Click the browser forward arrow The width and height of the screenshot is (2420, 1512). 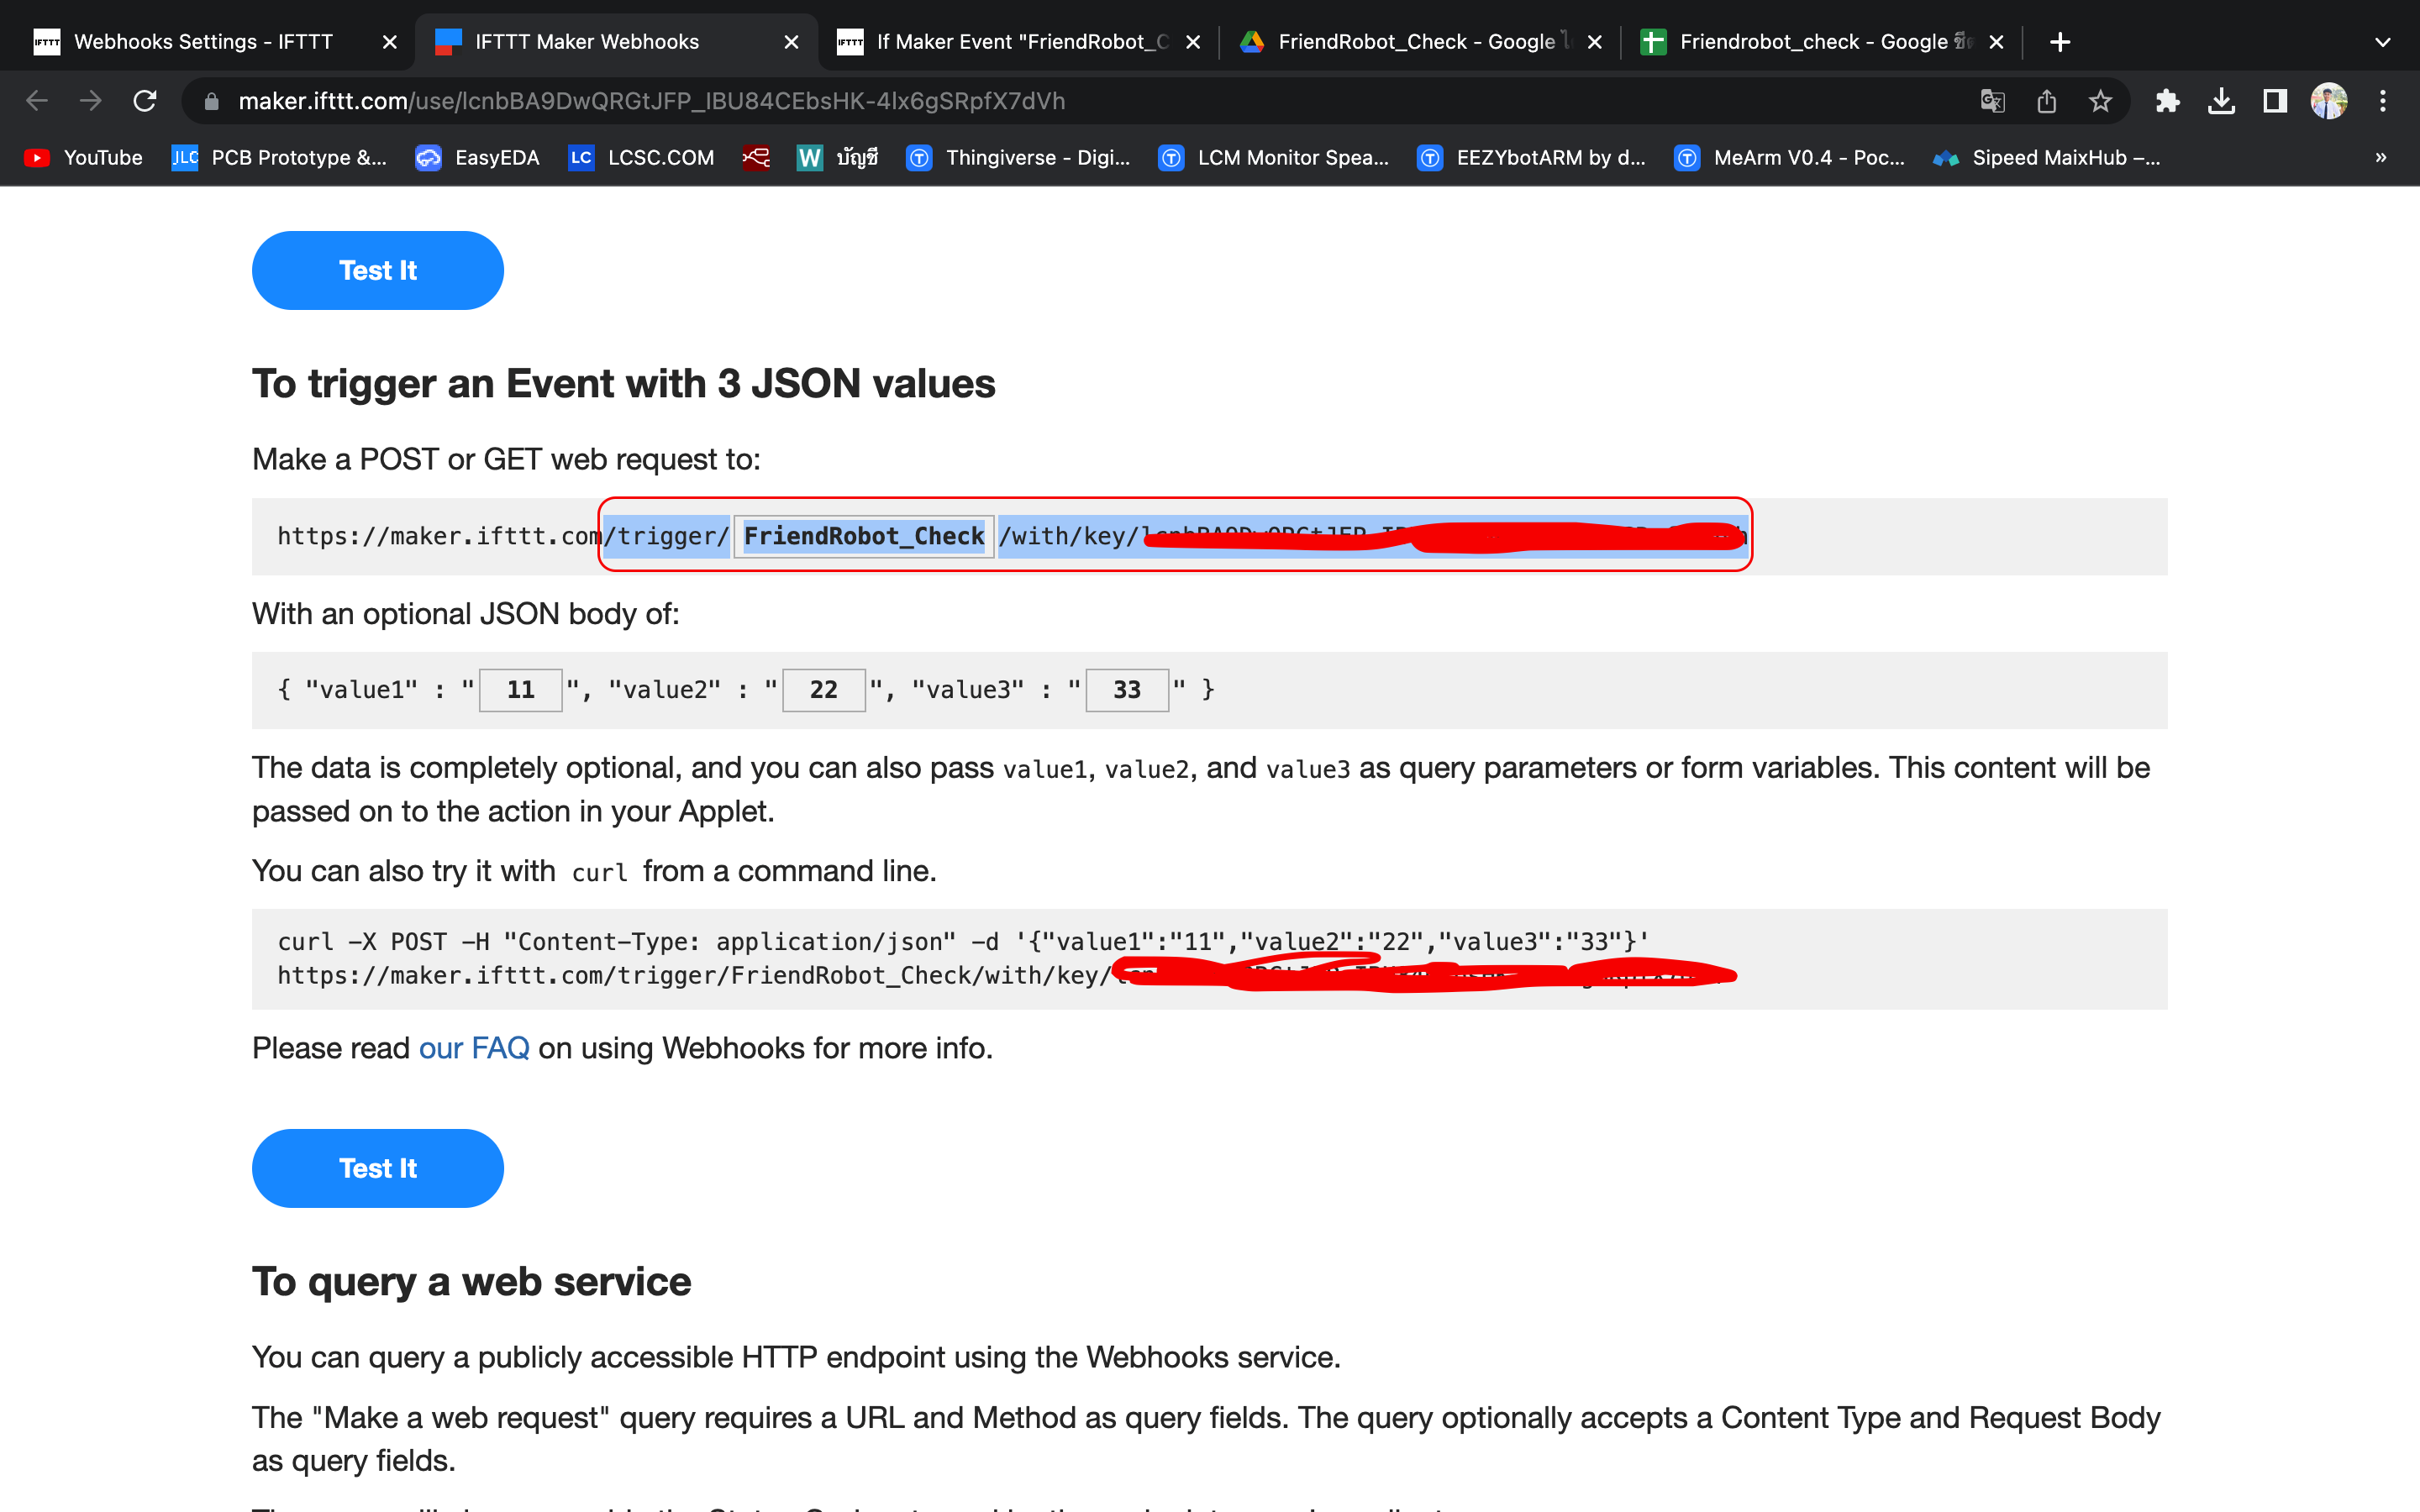(x=91, y=101)
